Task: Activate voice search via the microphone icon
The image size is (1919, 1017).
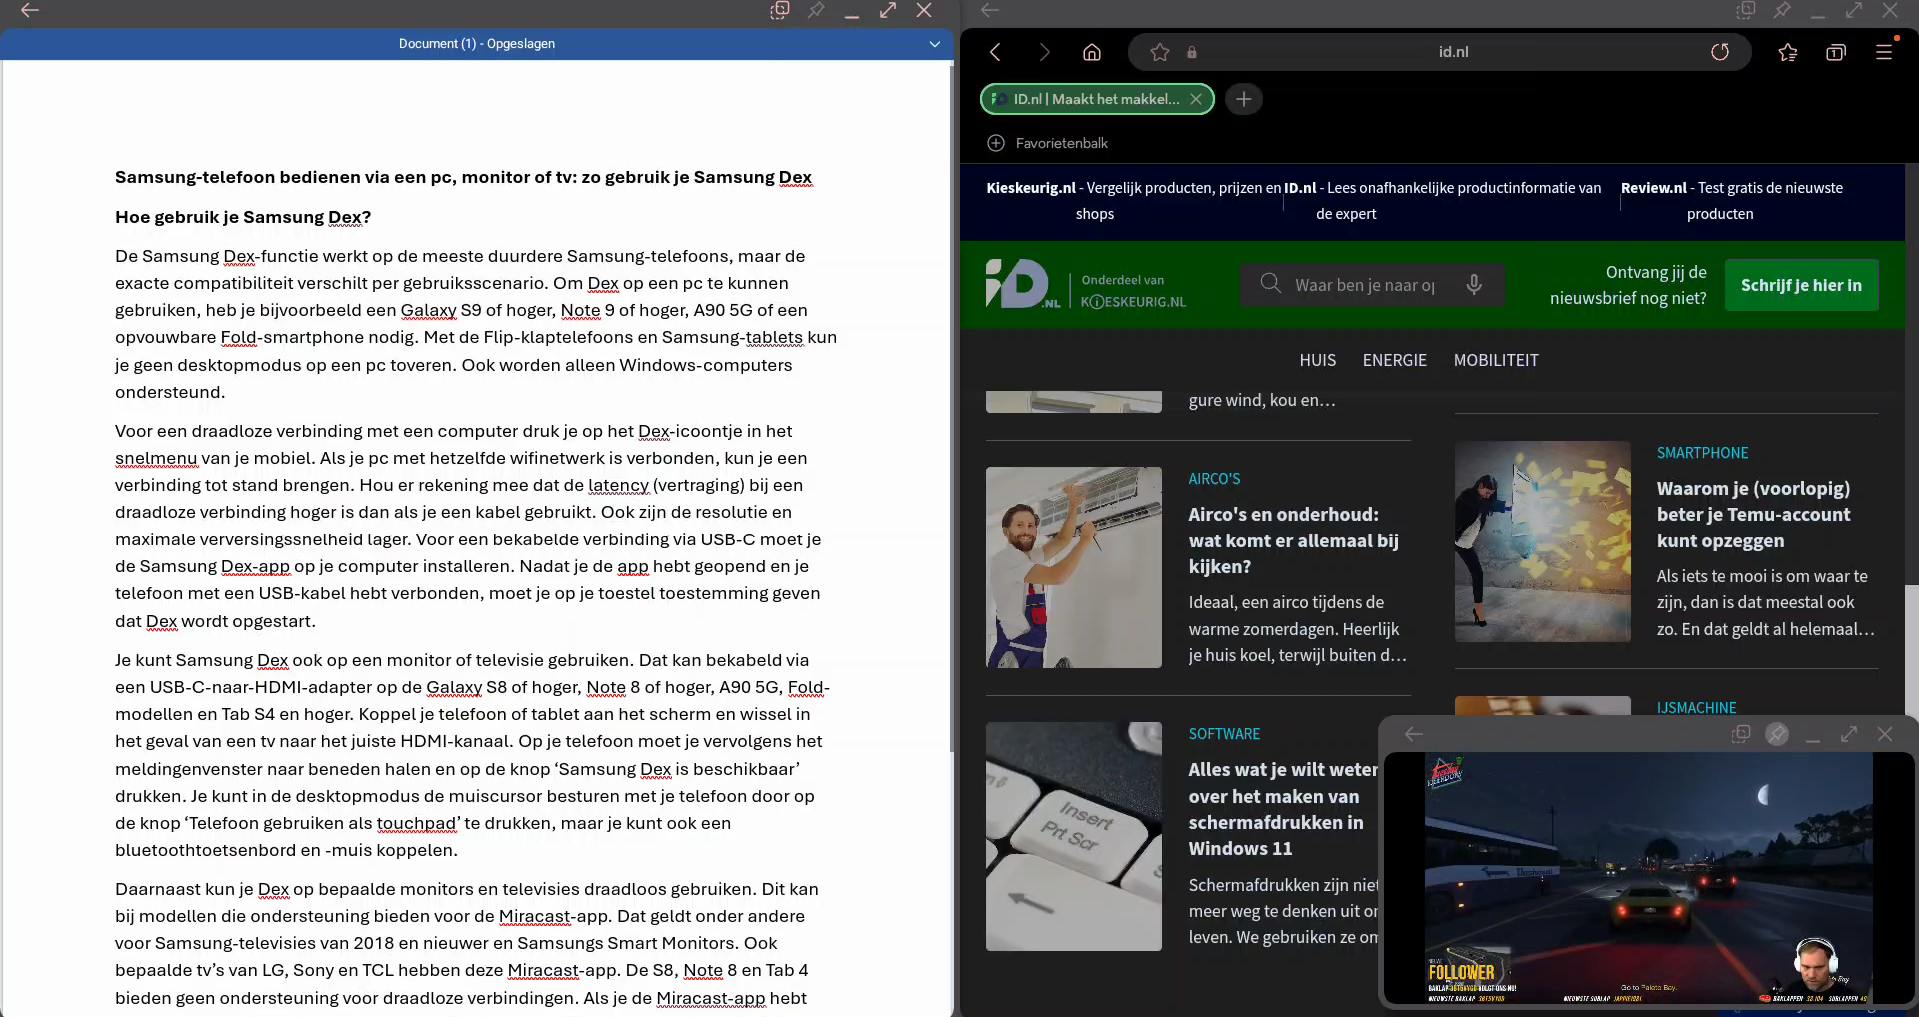Action: [x=1474, y=285]
